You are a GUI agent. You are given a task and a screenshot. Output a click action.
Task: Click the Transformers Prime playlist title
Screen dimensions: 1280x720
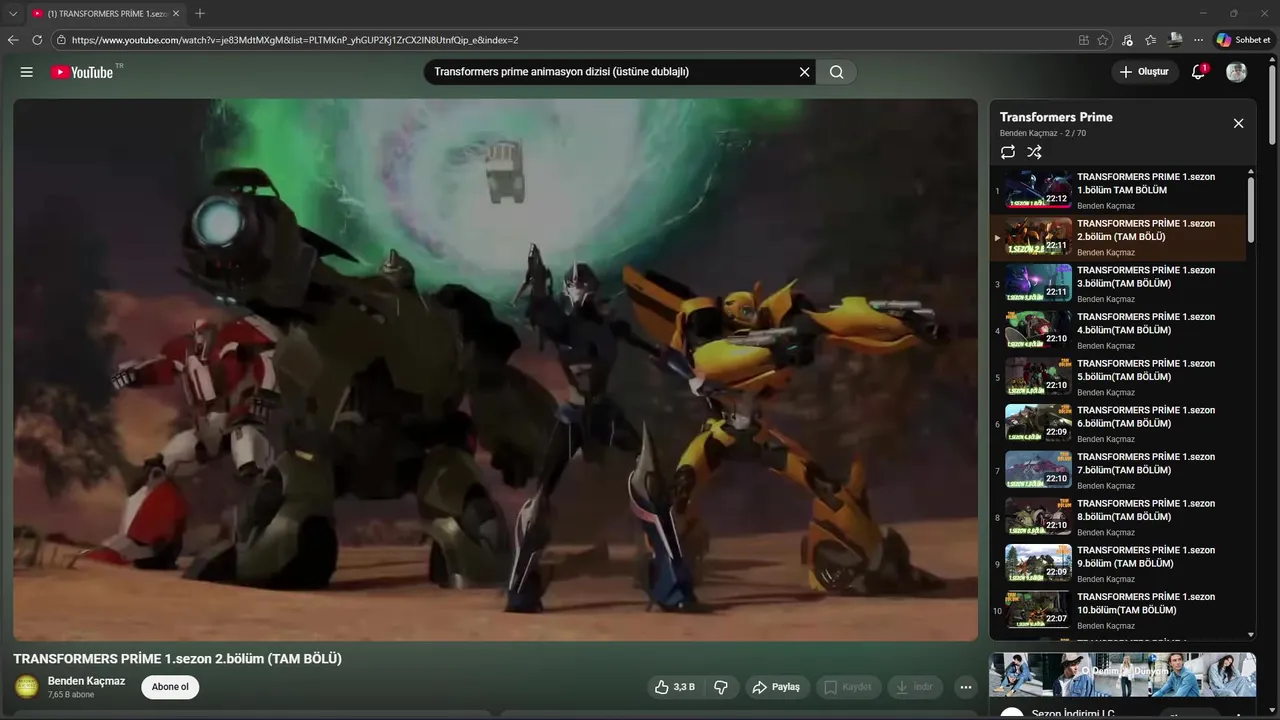[x=1056, y=117]
